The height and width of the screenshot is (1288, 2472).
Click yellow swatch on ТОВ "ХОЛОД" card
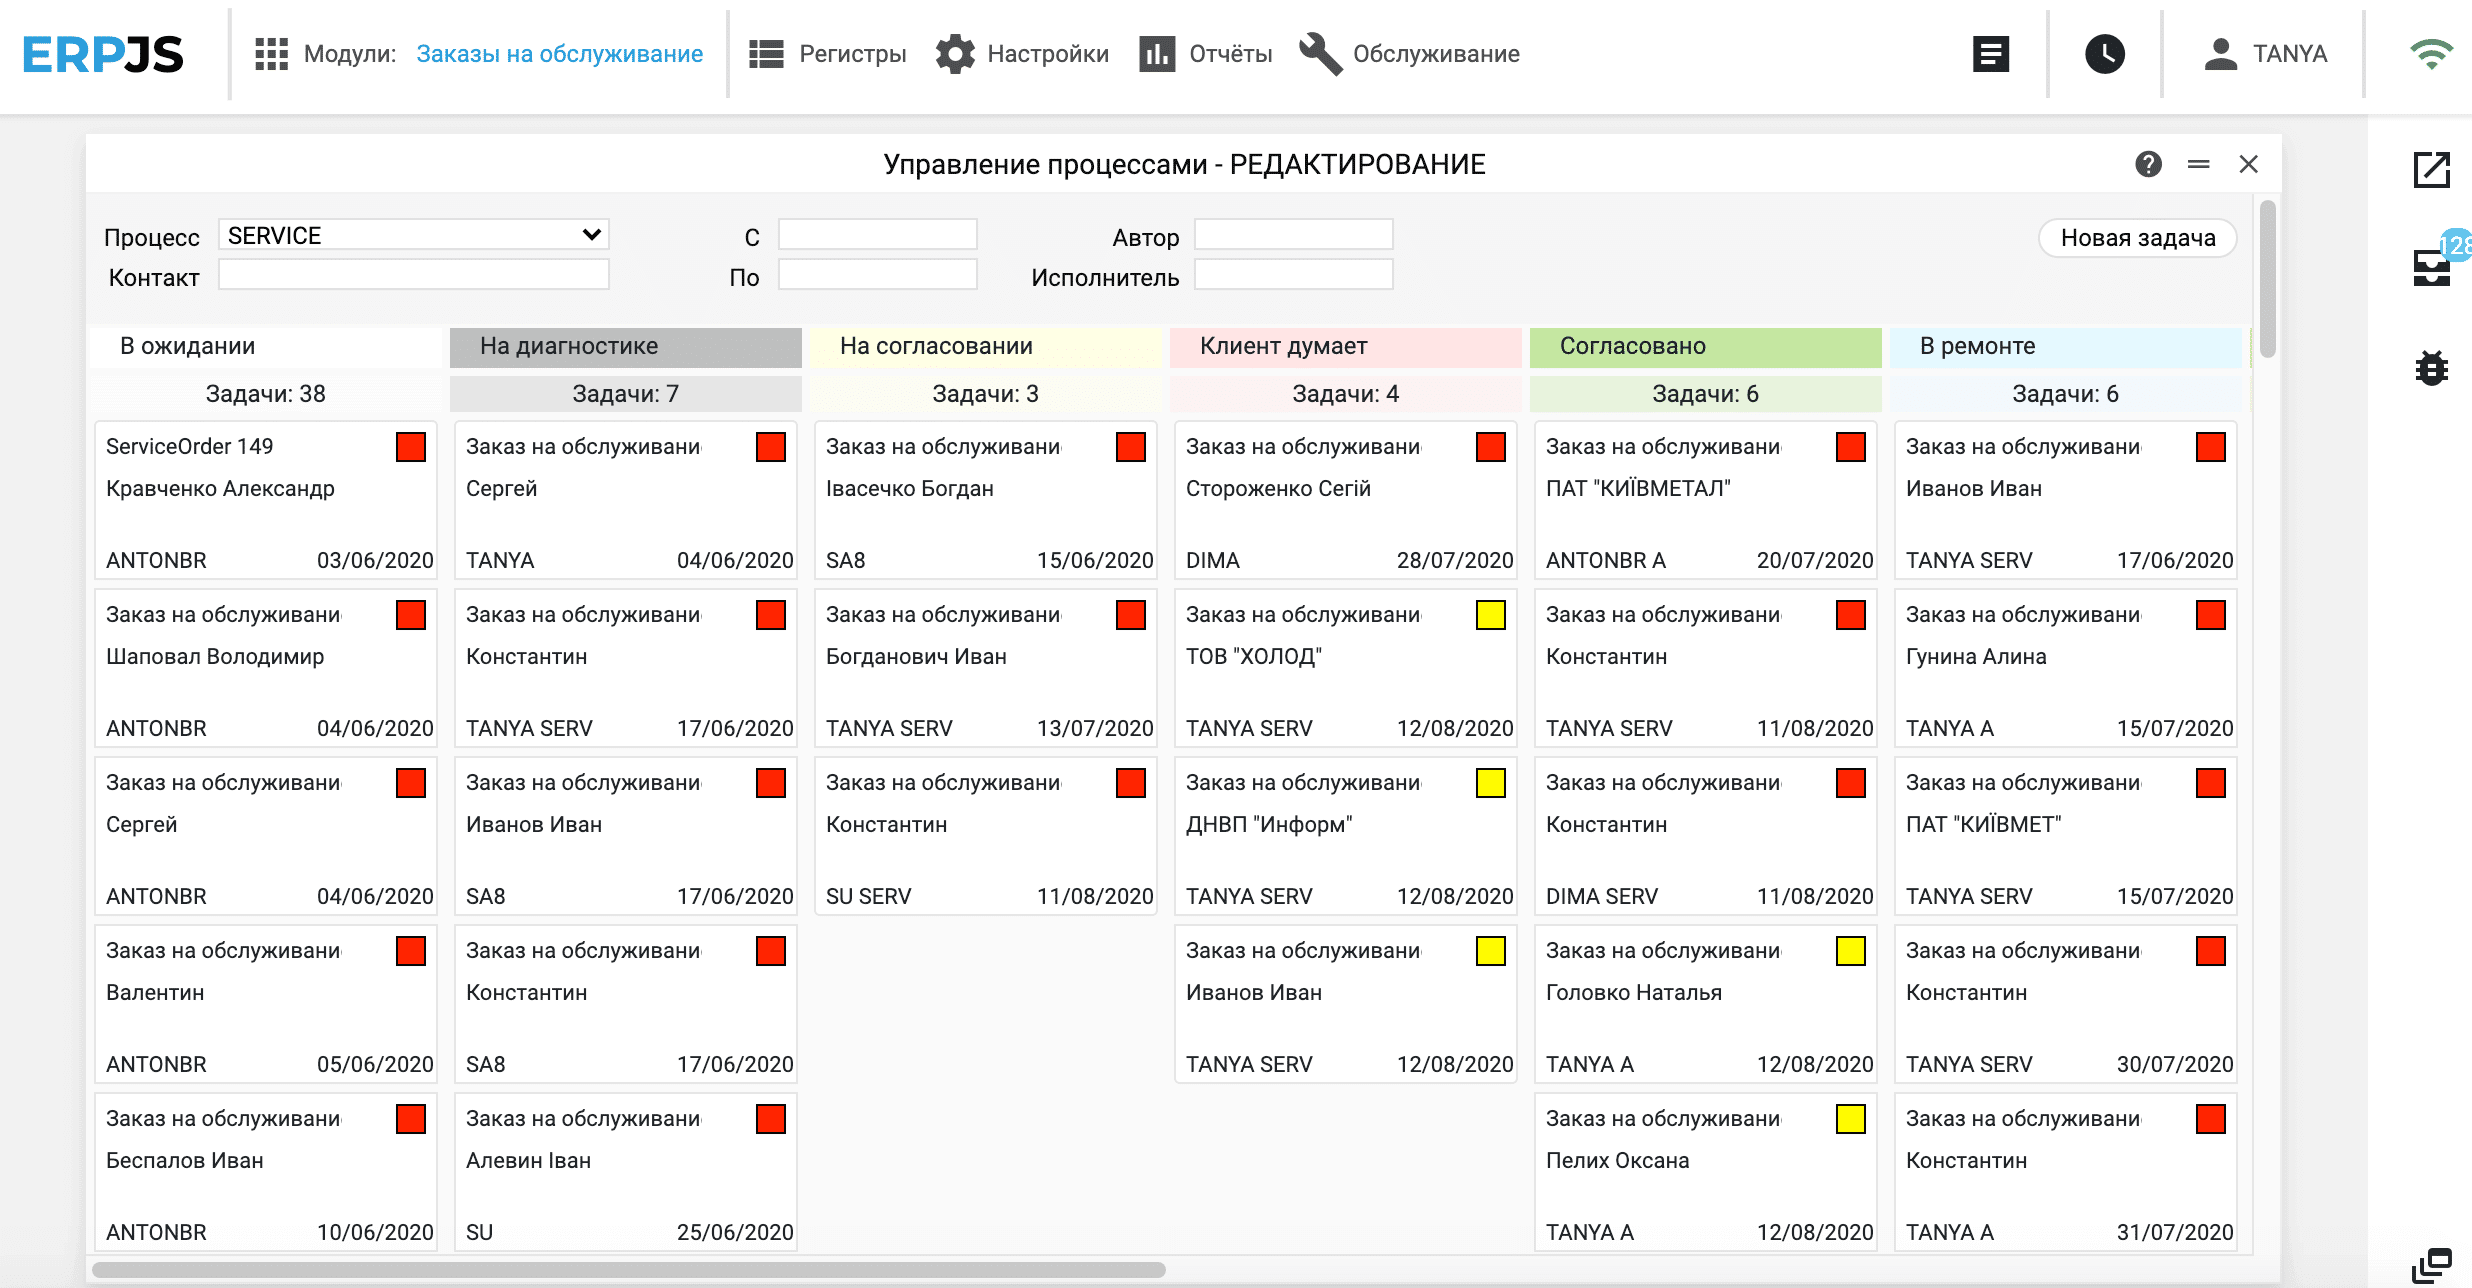(1490, 615)
